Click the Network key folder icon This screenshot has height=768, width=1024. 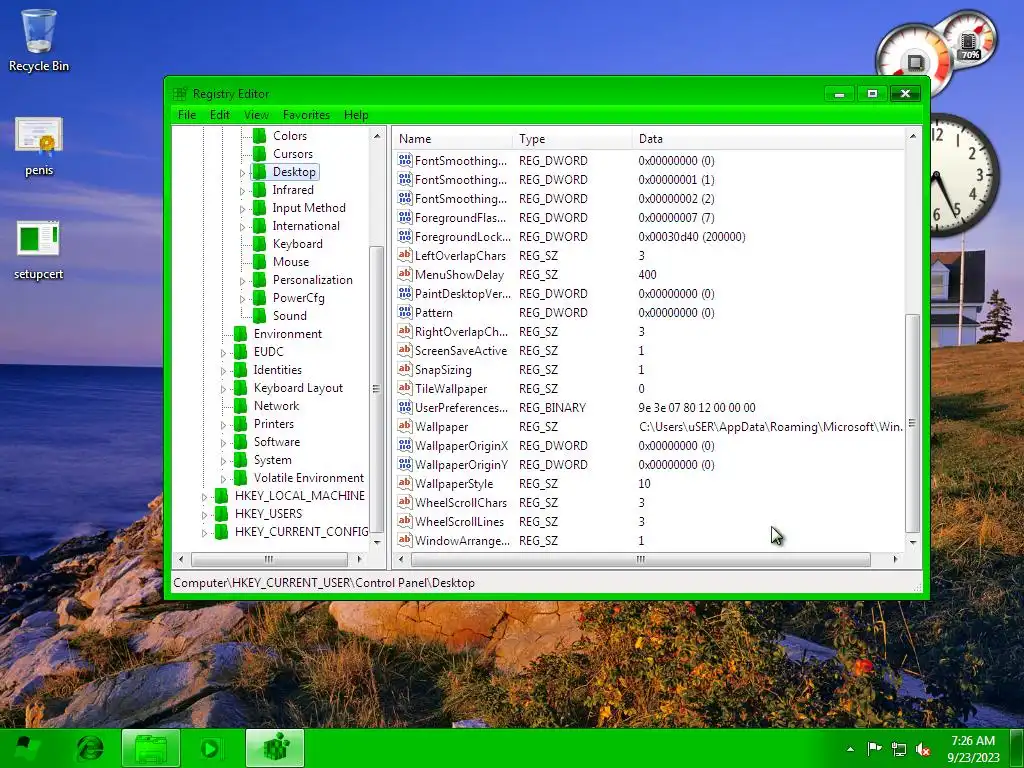coord(240,406)
